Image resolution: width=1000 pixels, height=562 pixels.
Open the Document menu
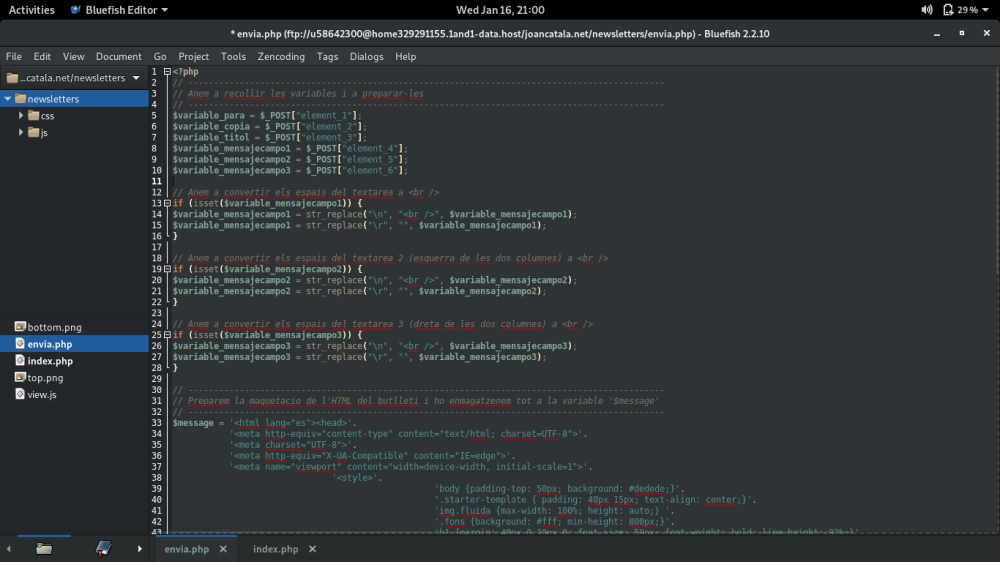[119, 56]
